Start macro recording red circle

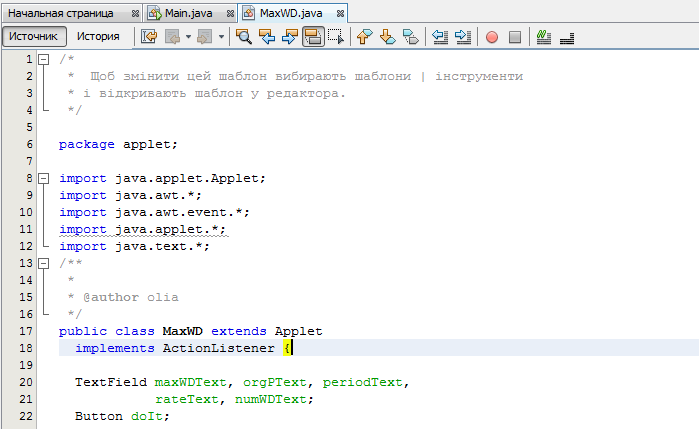click(x=492, y=37)
